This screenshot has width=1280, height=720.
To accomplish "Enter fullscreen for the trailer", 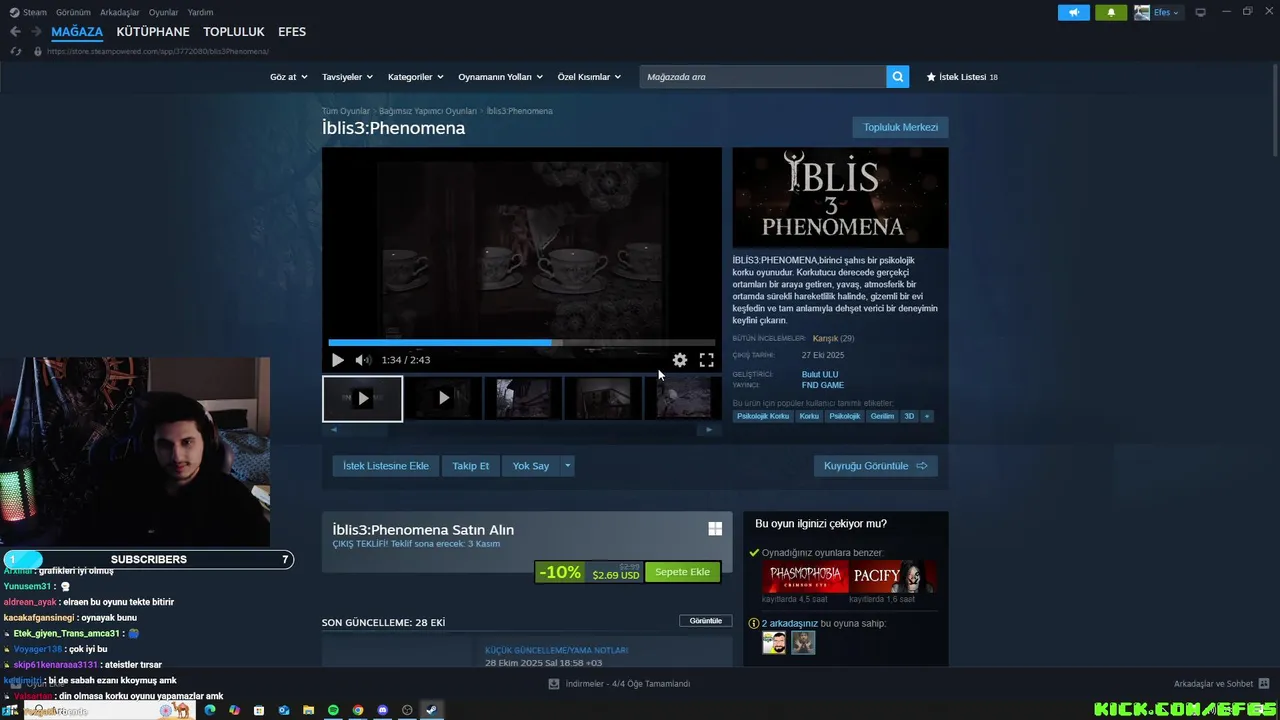I will (x=706, y=360).
